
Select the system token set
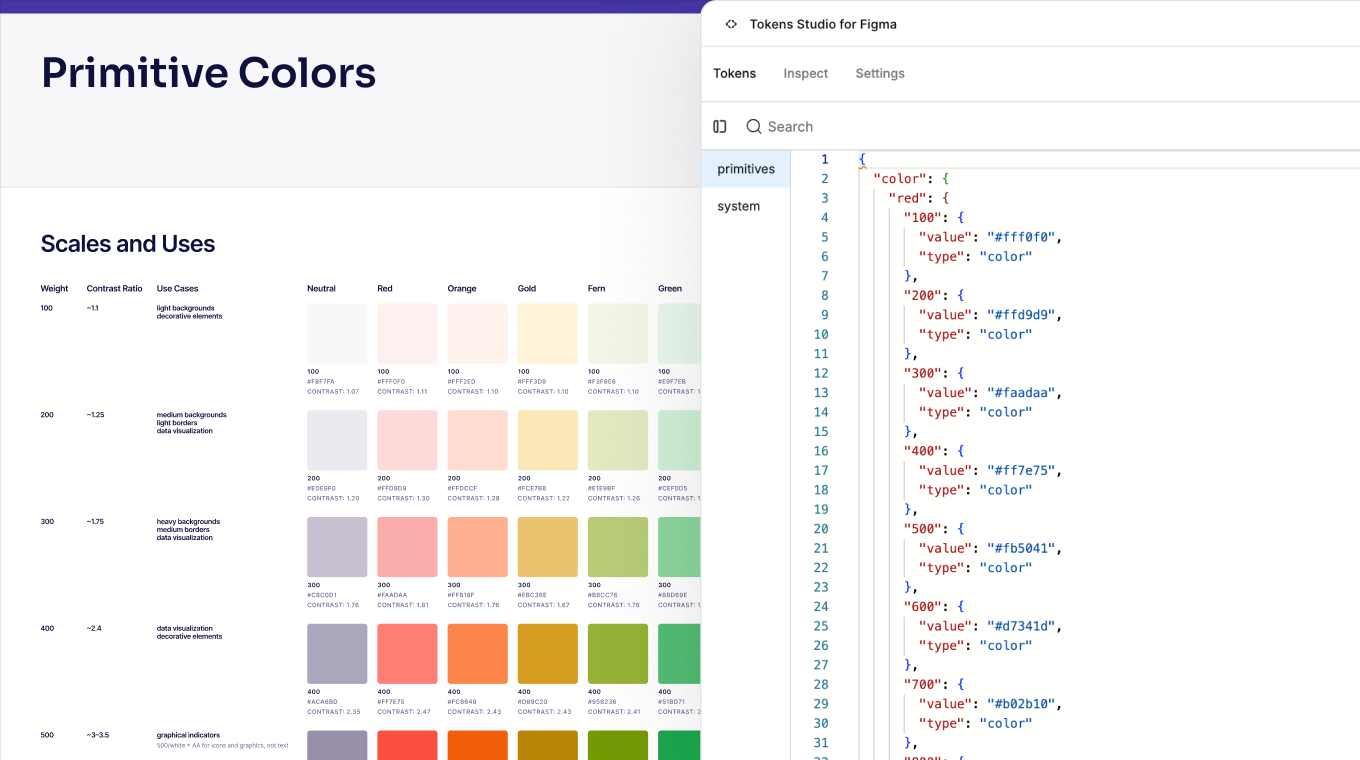[x=738, y=206]
